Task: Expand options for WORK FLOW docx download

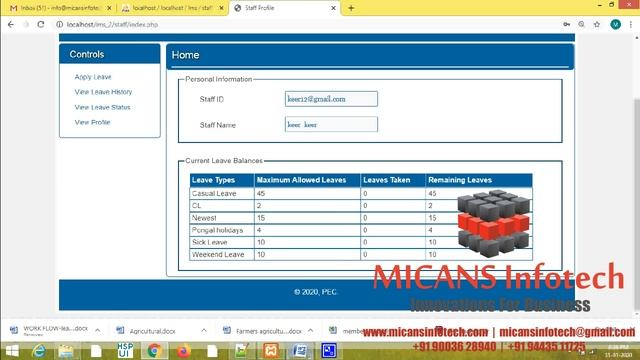Action: [98, 330]
